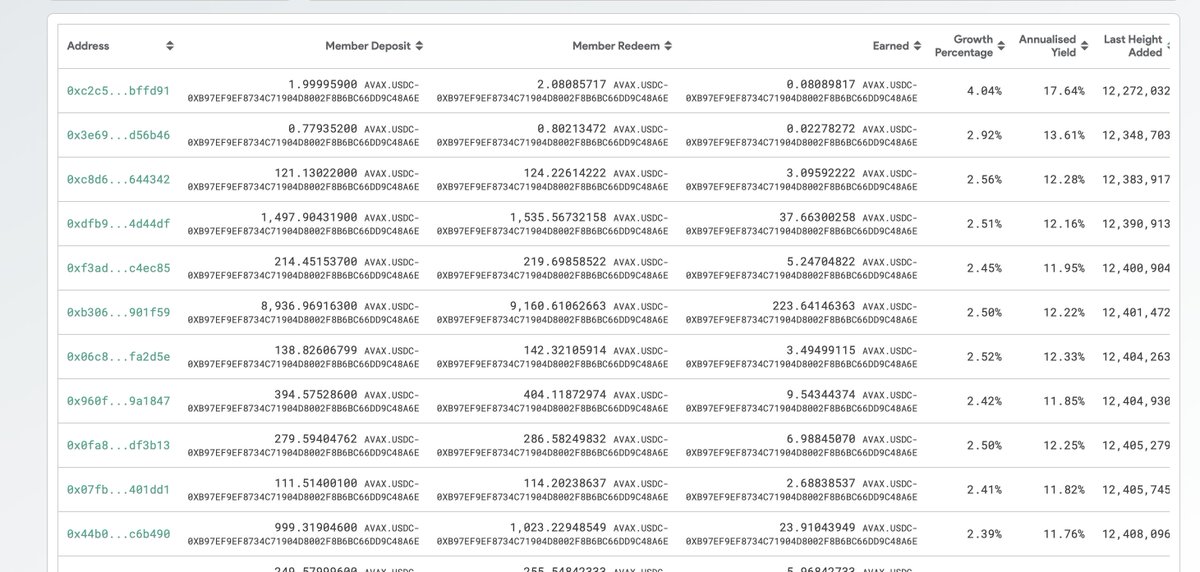Screen dimensions: 1200x572
Task: Open address 0xb306...901f59
Action: pyautogui.click(x=118, y=312)
